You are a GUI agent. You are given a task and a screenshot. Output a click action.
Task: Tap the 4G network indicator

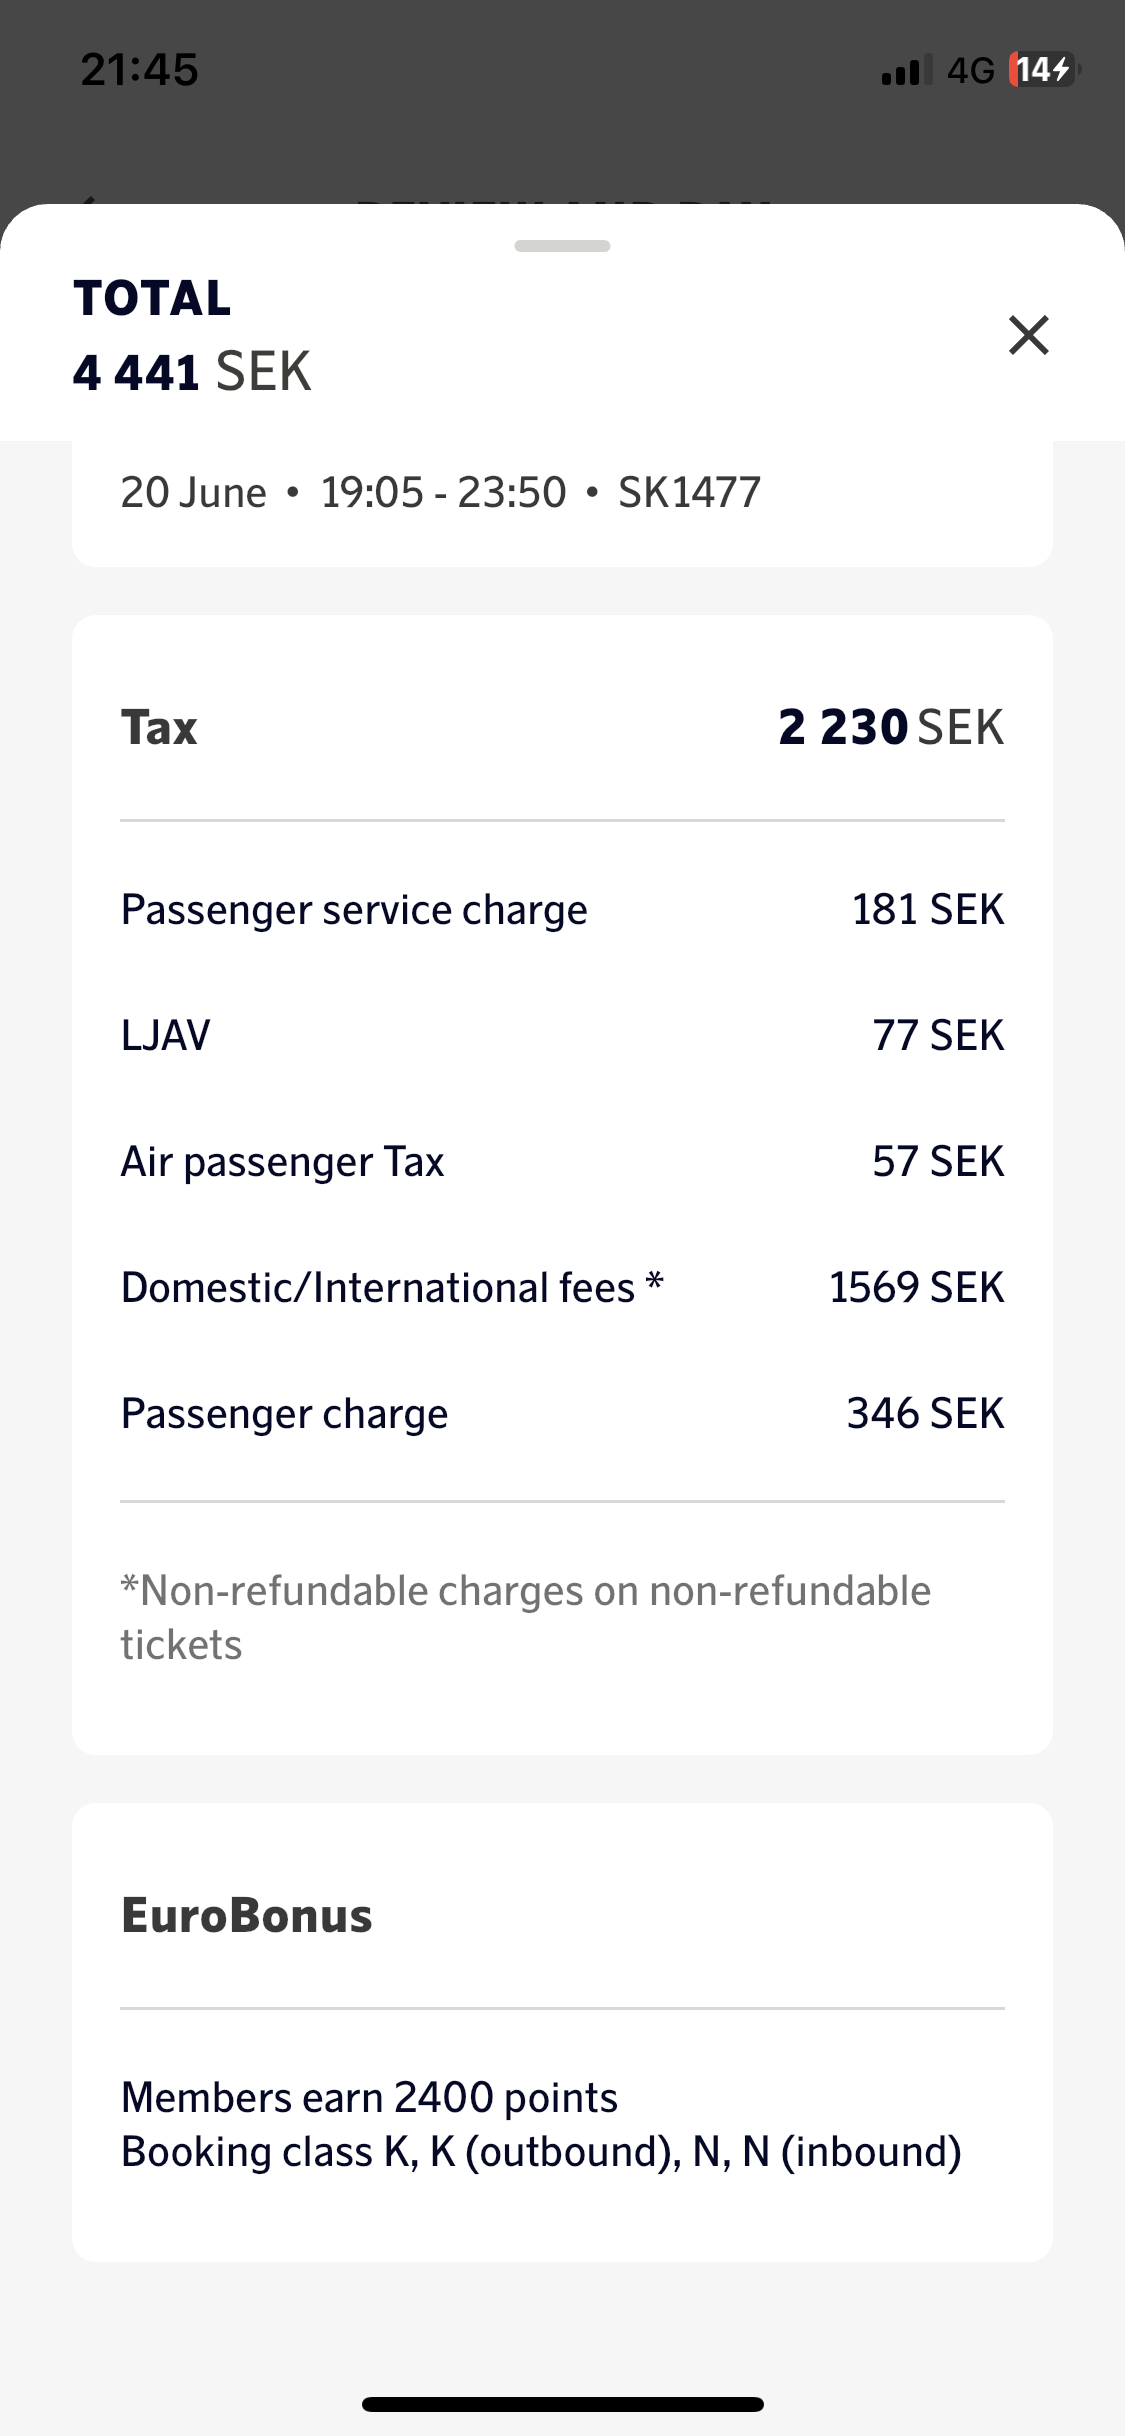[970, 71]
